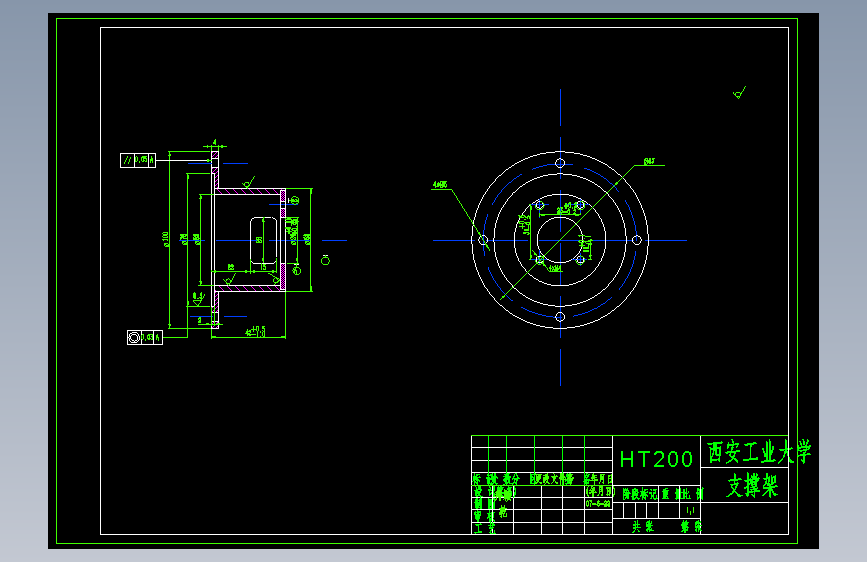This screenshot has height=562, width=867.
Task: Select the slotted window in section view
Action: 264,241
